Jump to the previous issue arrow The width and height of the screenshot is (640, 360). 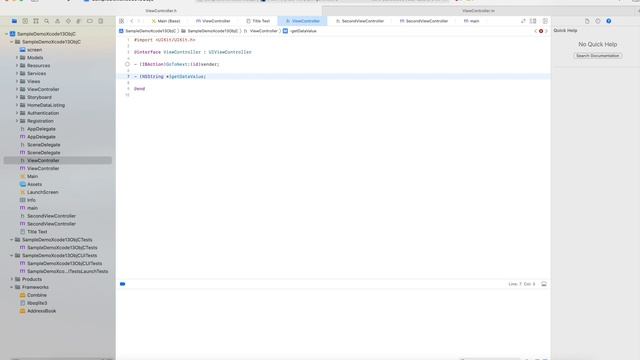(x=536, y=31)
